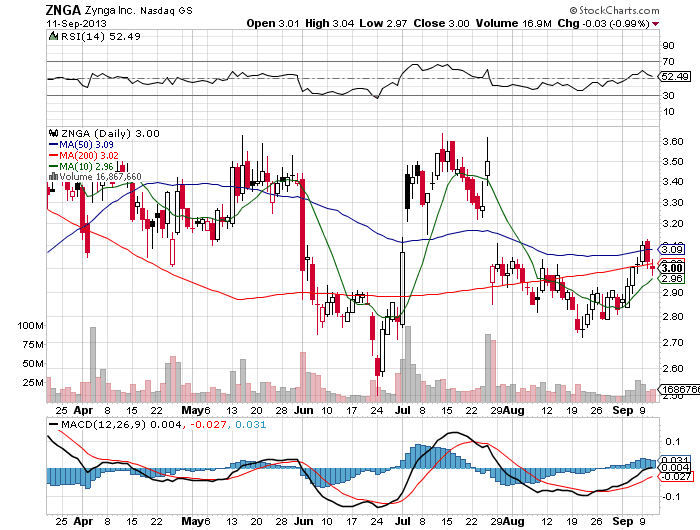This screenshot has width=700, height=530.
Task: Click the RSI(14) 52.49 legend text
Action: 100,36
